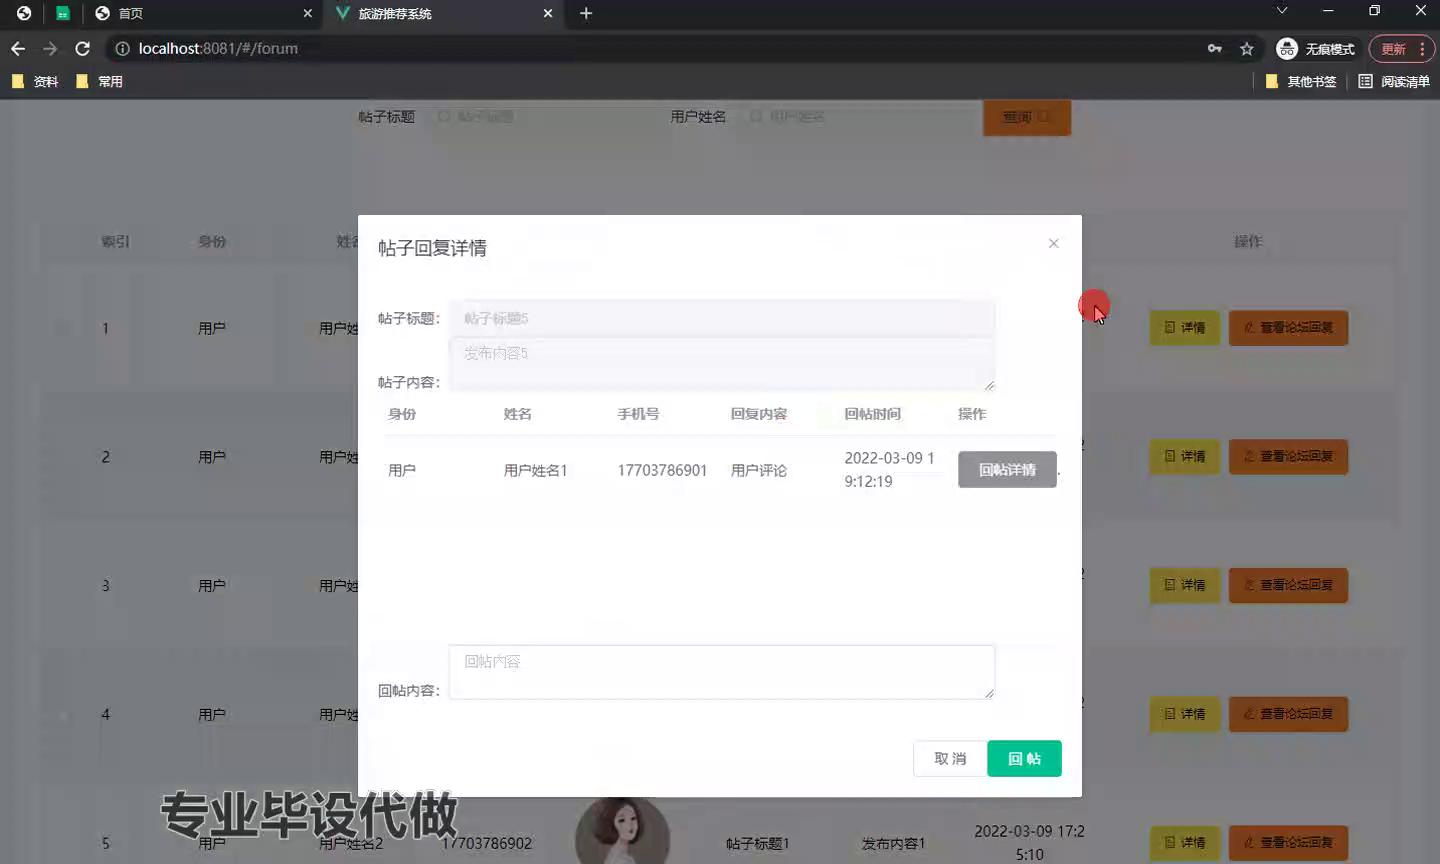This screenshot has width=1440, height=864.
Task: Click the browser back arrow icon
Action: pyautogui.click(x=18, y=48)
